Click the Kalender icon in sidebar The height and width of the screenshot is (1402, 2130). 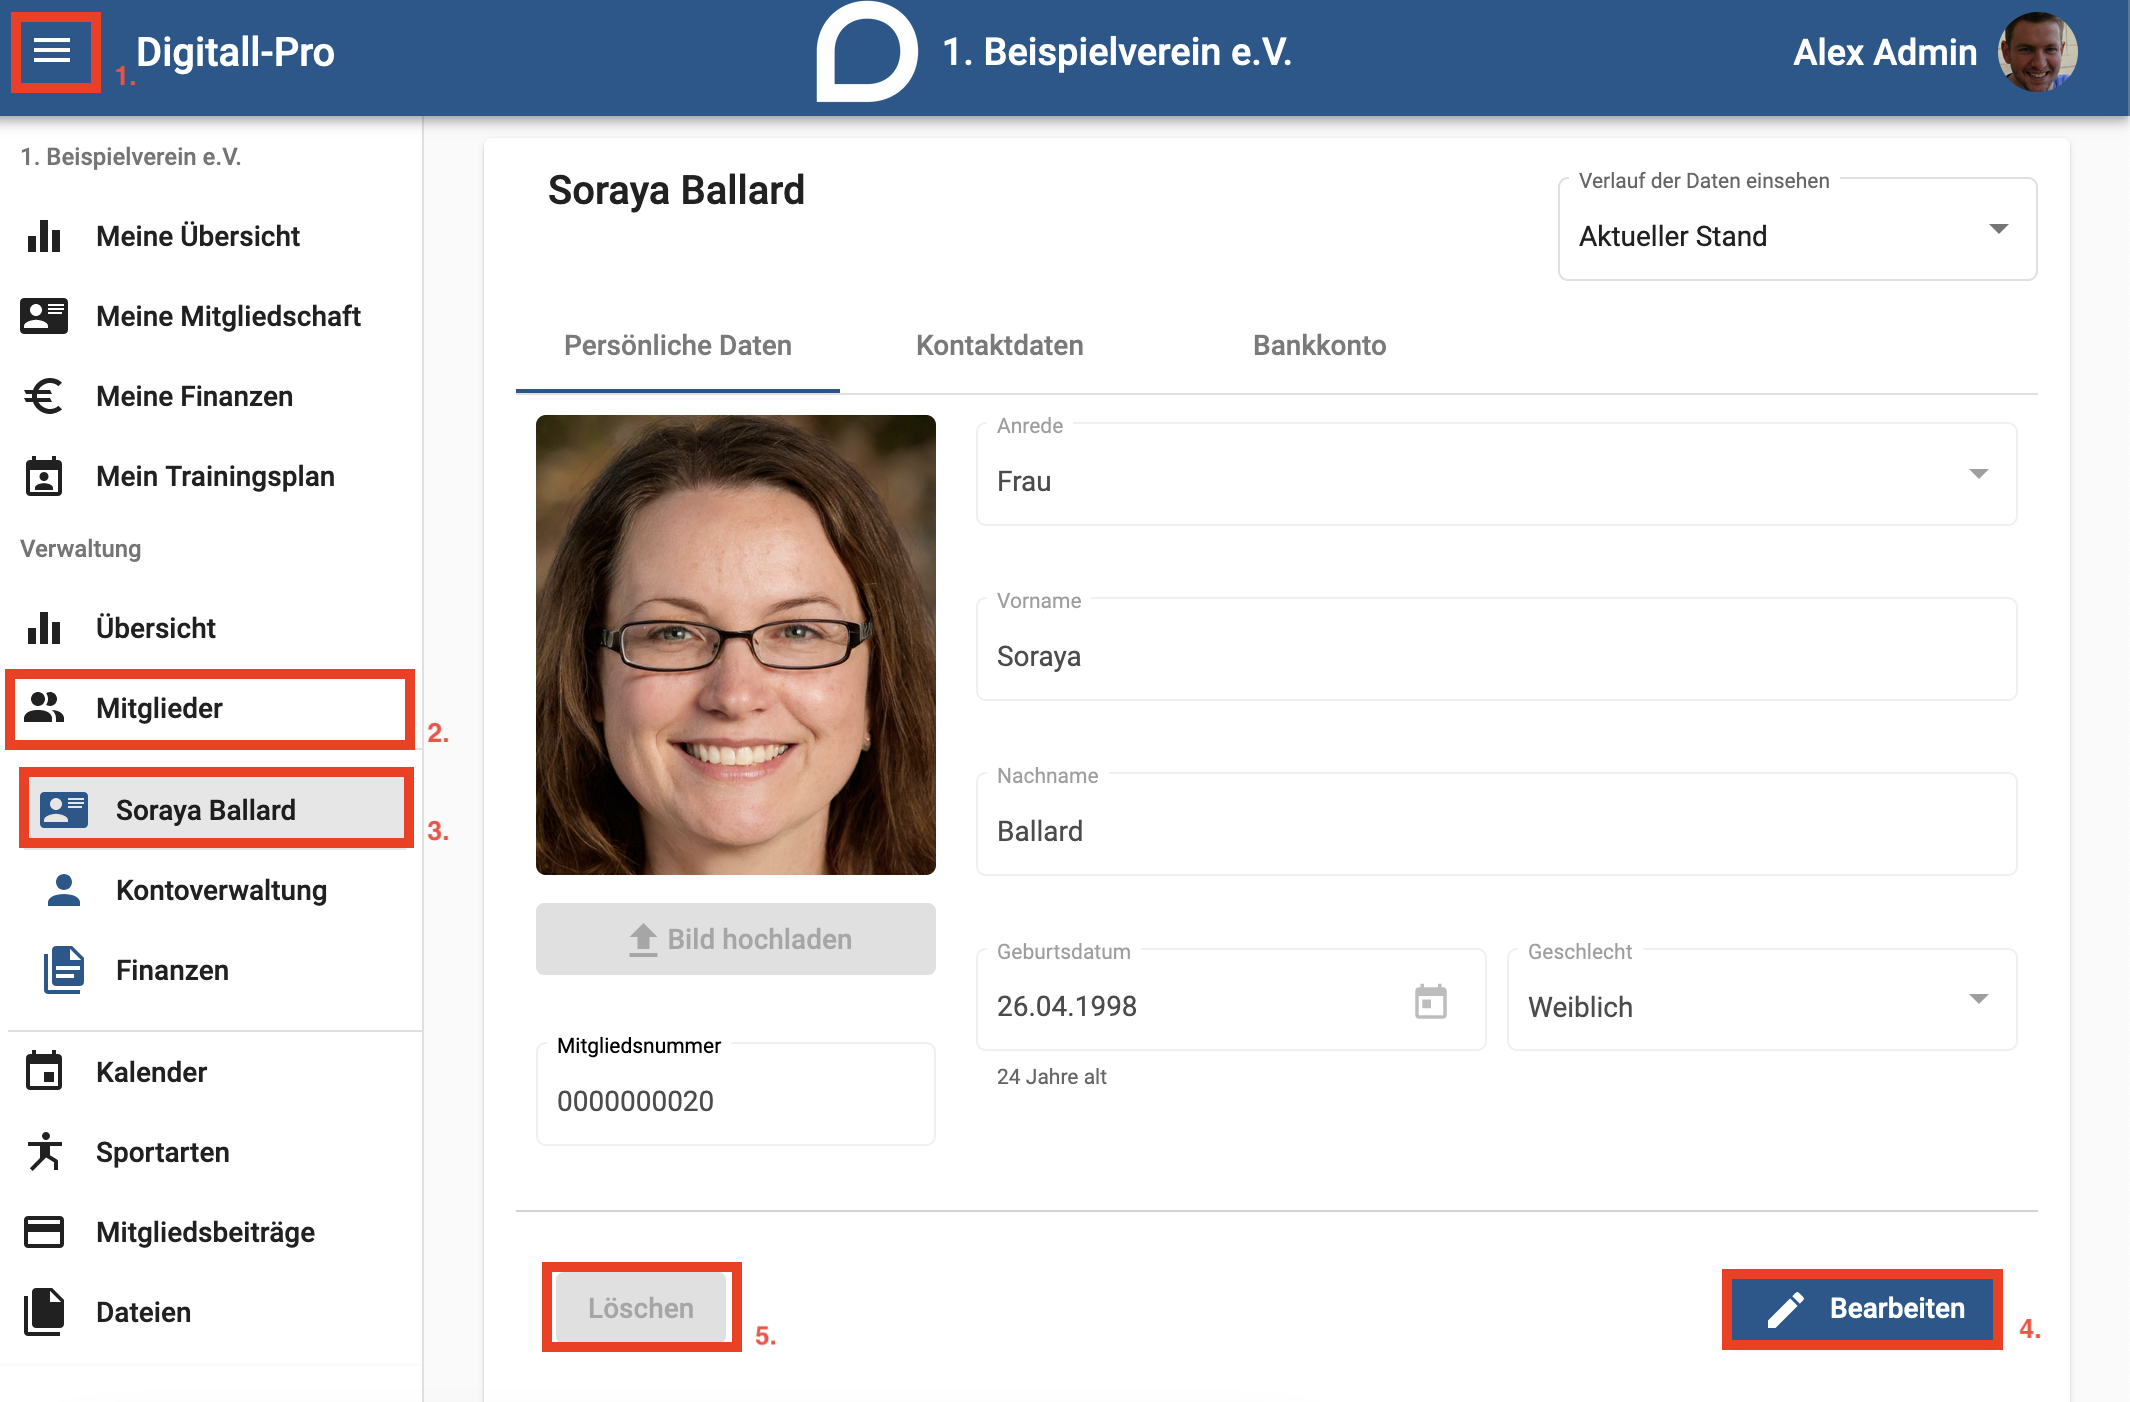(44, 1072)
